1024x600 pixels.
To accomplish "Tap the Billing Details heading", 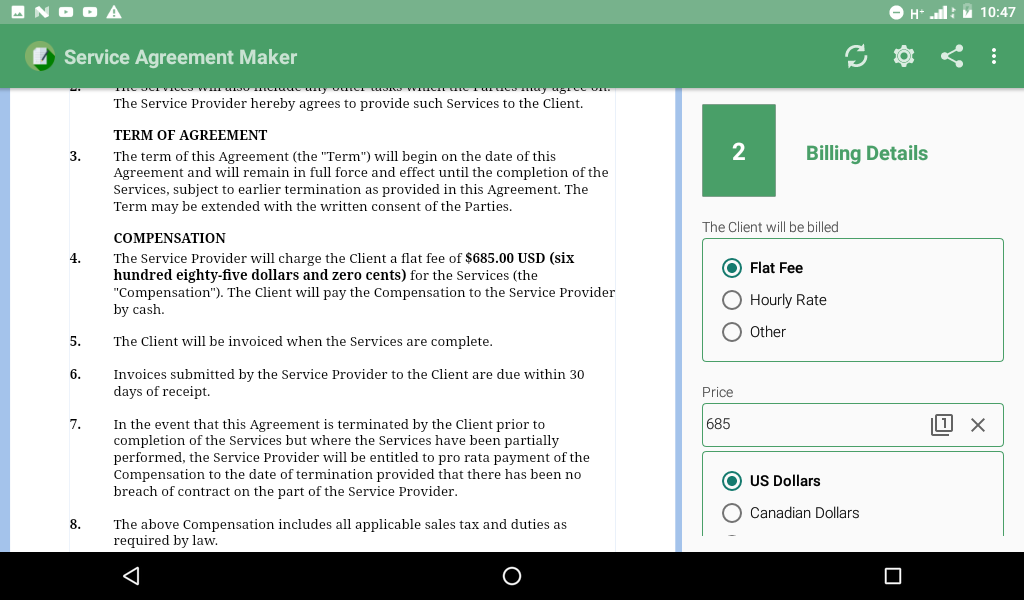I will point(867,153).
